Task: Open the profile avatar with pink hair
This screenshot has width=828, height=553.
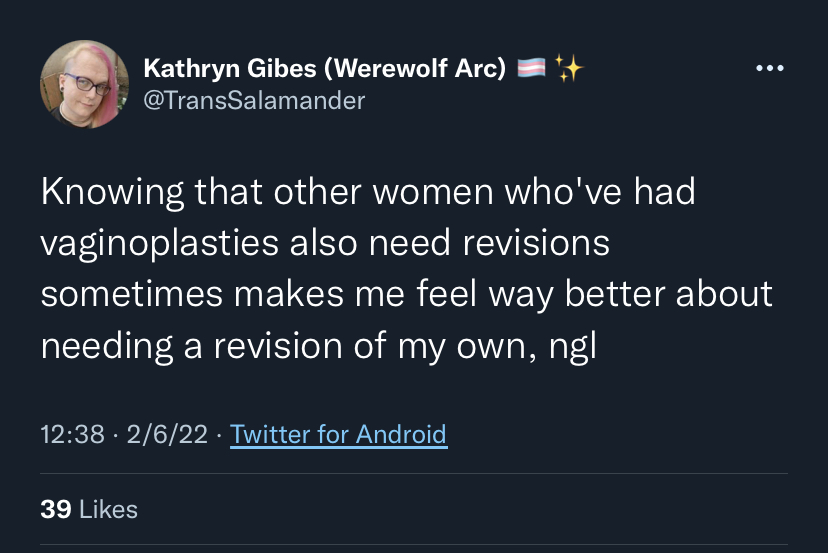Action: pos(84,84)
